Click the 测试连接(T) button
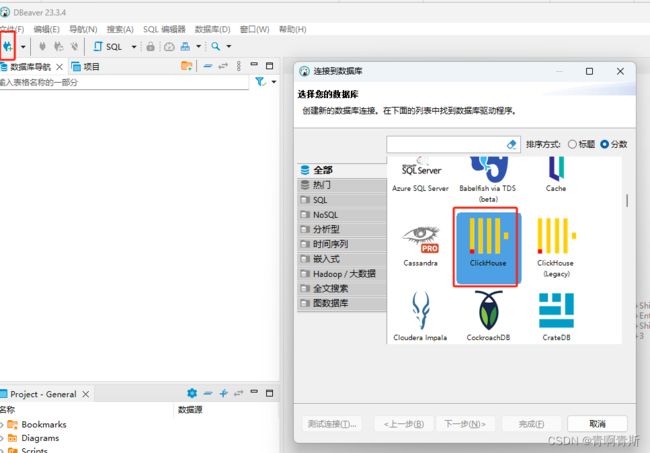 pyautogui.click(x=332, y=424)
